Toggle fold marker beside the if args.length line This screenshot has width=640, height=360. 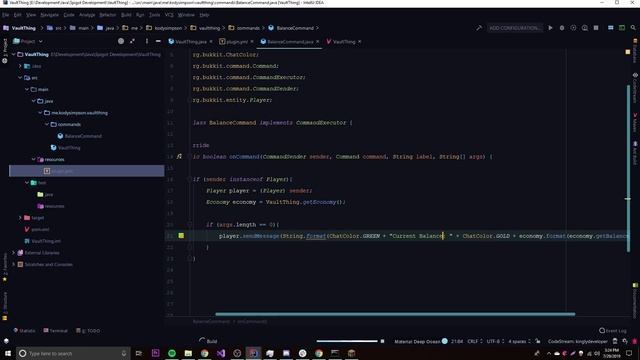point(189,224)
